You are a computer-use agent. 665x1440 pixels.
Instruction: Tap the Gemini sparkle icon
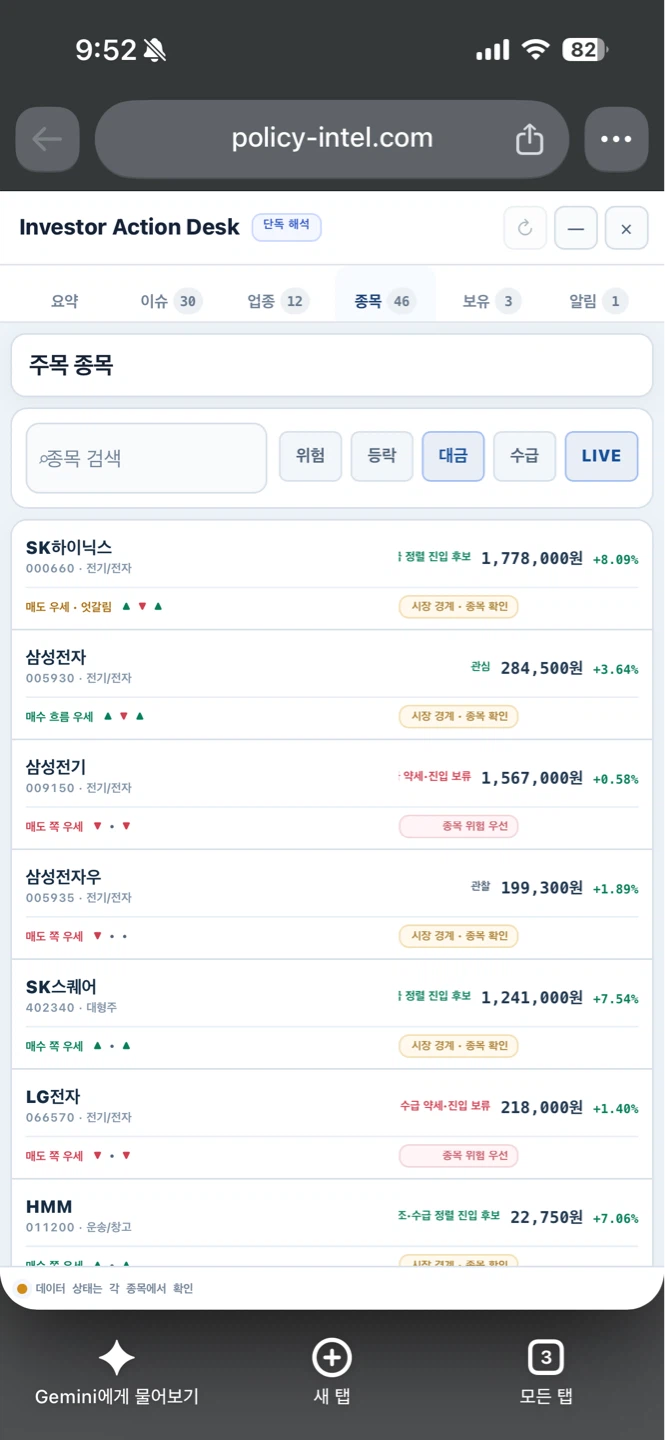(116, 1358)
